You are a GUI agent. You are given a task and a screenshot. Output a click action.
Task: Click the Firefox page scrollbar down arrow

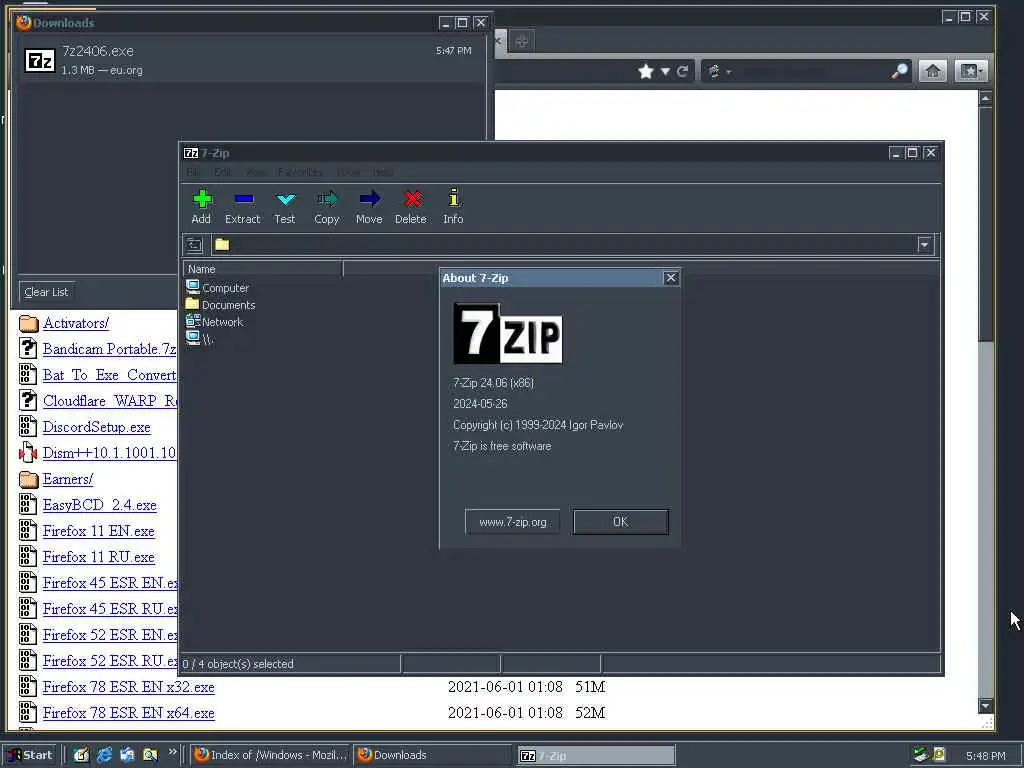pos(985,706)
